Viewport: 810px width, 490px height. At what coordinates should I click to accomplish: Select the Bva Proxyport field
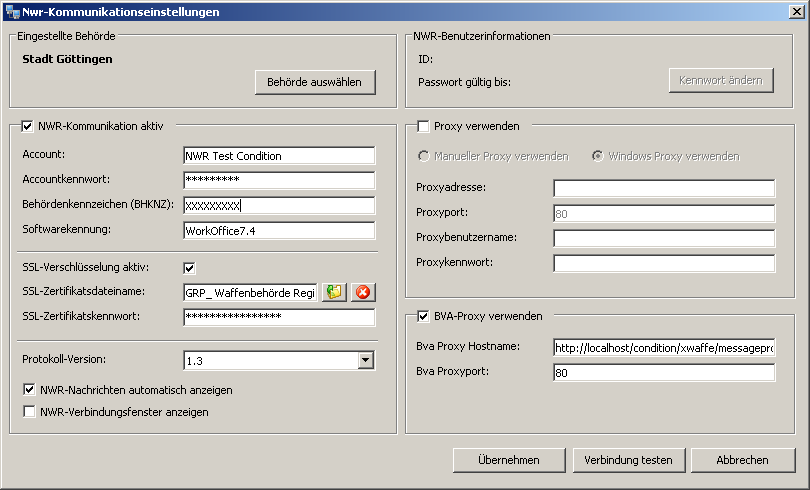[663, 373]
